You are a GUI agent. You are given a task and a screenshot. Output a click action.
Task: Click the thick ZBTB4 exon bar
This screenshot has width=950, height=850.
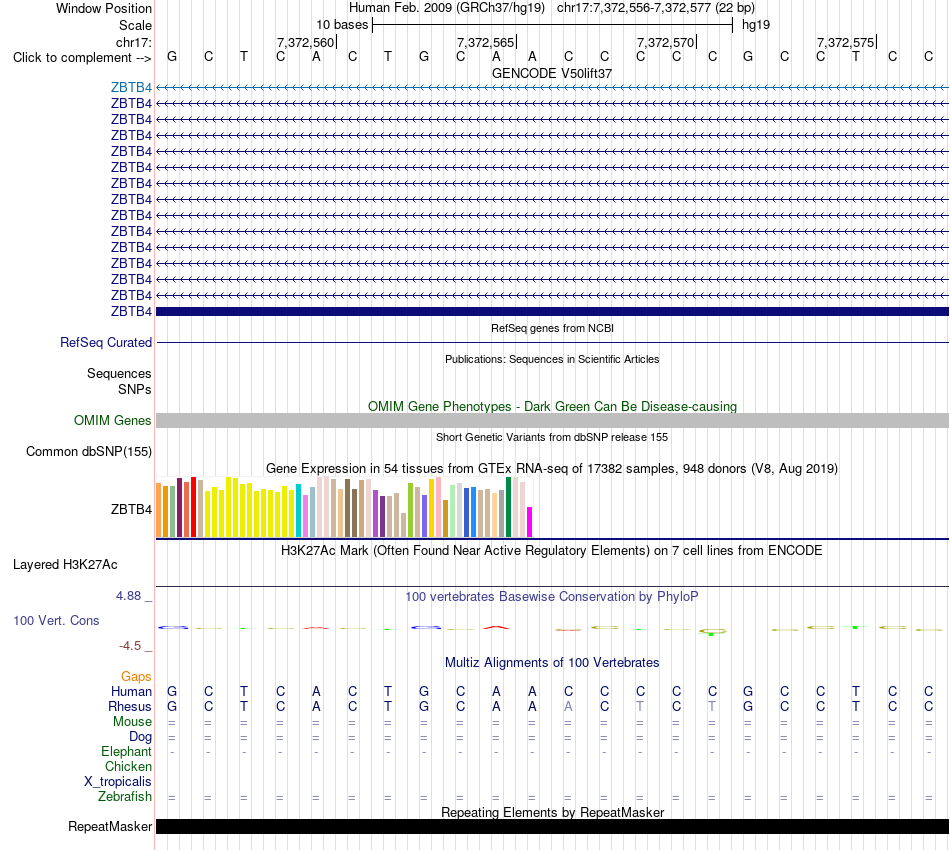tap(552, 311)
